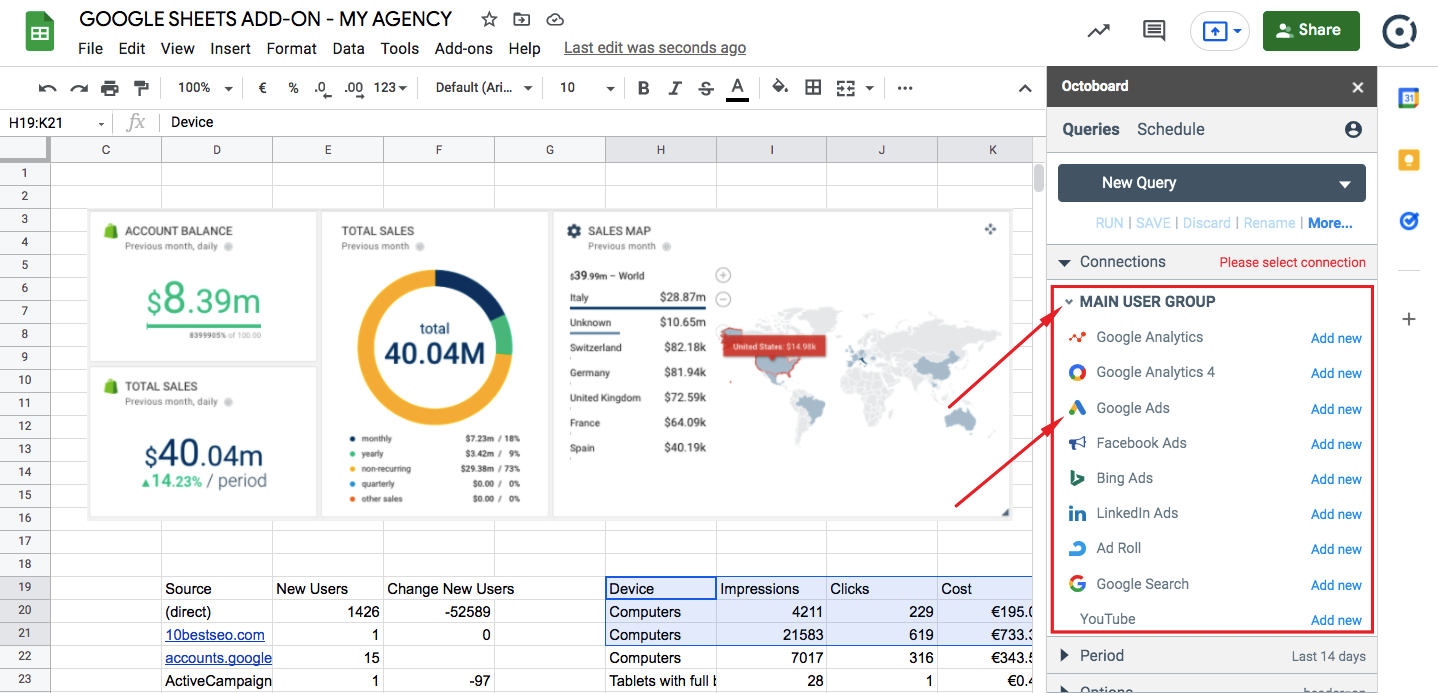The height and width of the screenshot is (693, 1438).
Task: Open the borders tool
Action: point(813,88)
